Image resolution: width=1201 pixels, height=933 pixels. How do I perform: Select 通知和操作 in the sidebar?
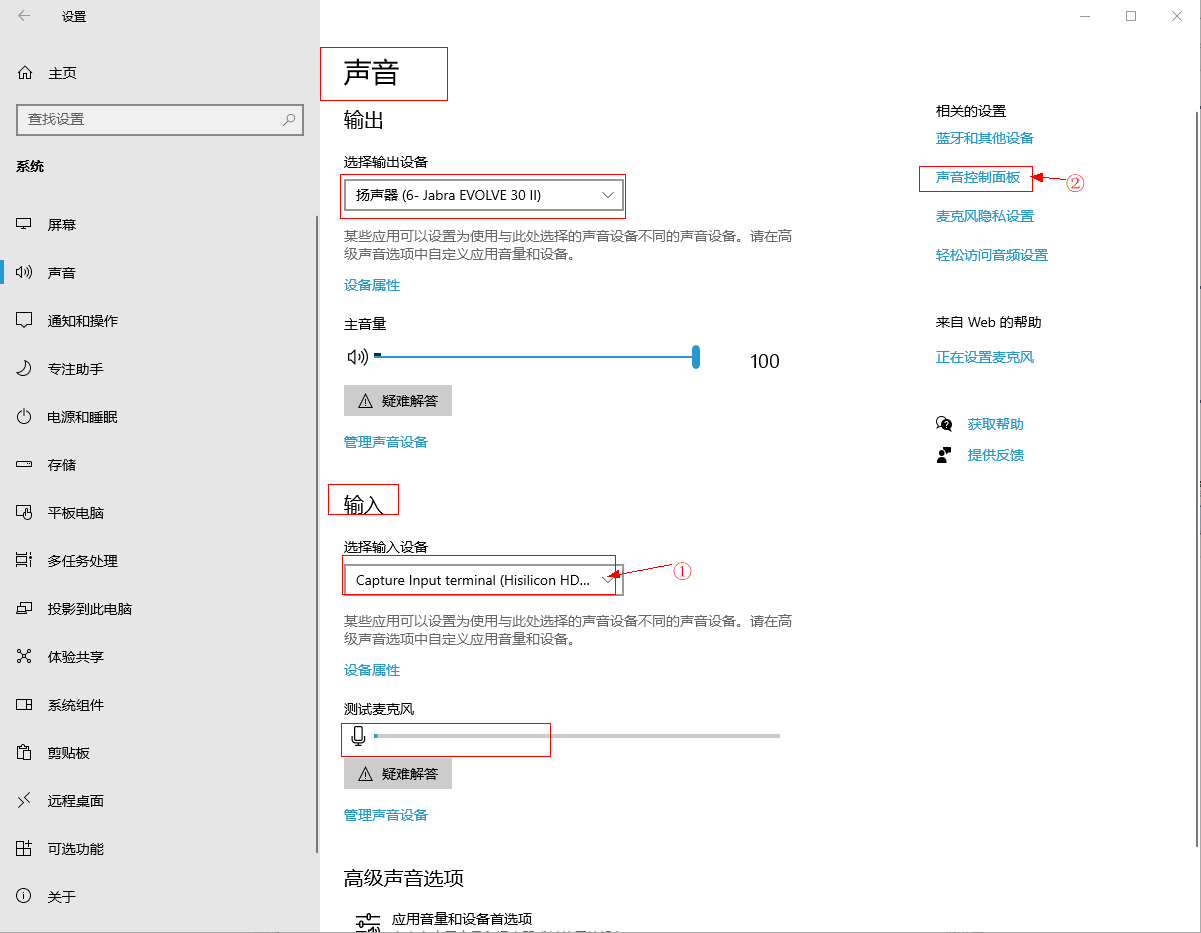click(x=82, y=321)
